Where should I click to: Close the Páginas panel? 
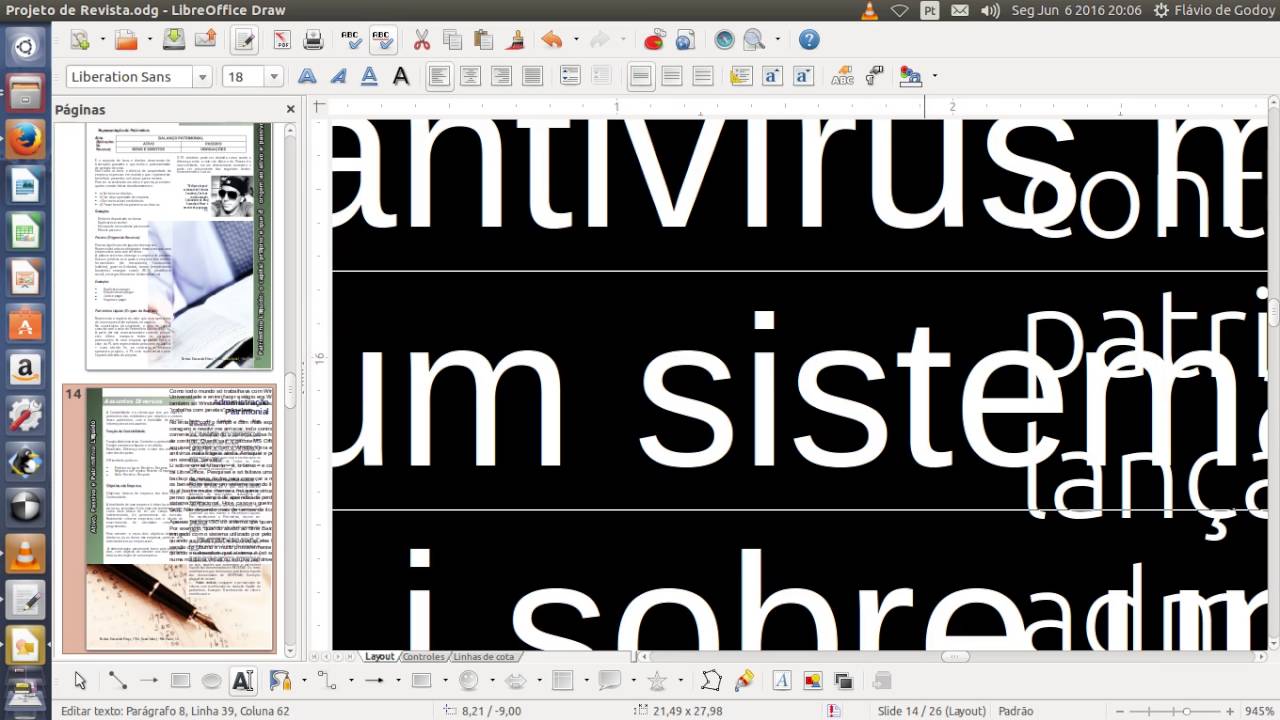click(291, 109)
